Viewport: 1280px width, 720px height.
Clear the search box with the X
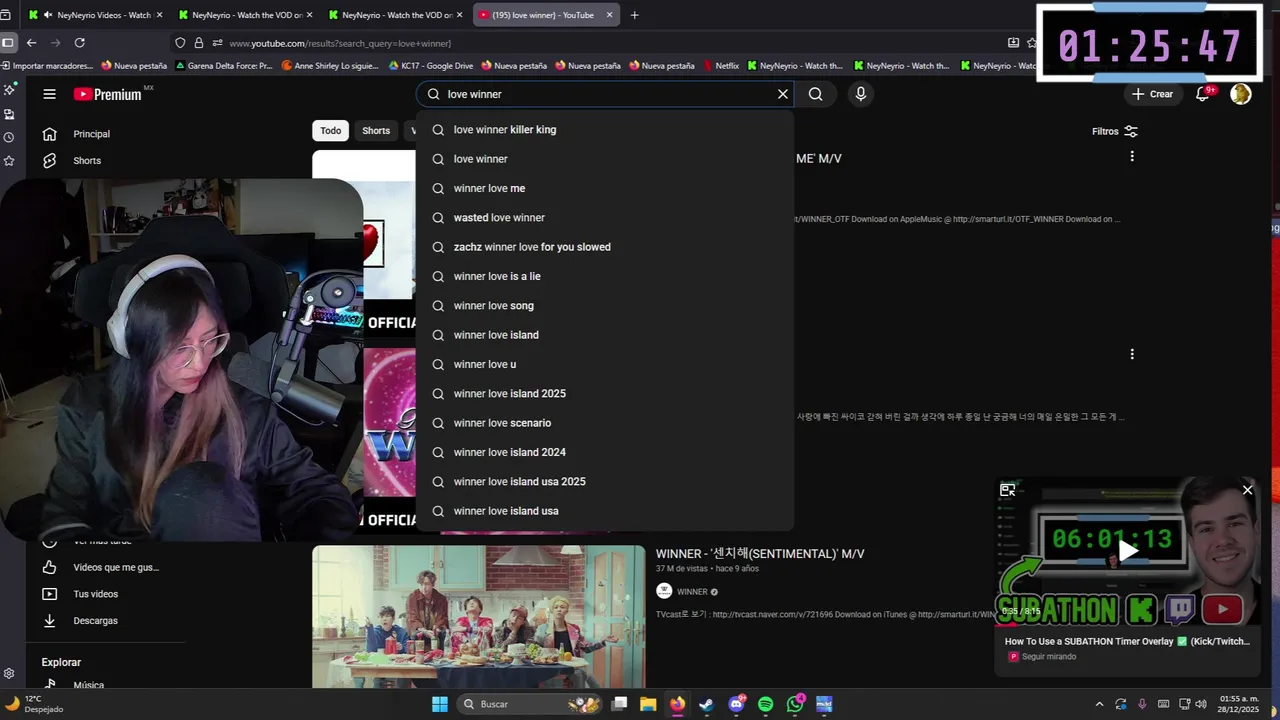pos(783,94)
